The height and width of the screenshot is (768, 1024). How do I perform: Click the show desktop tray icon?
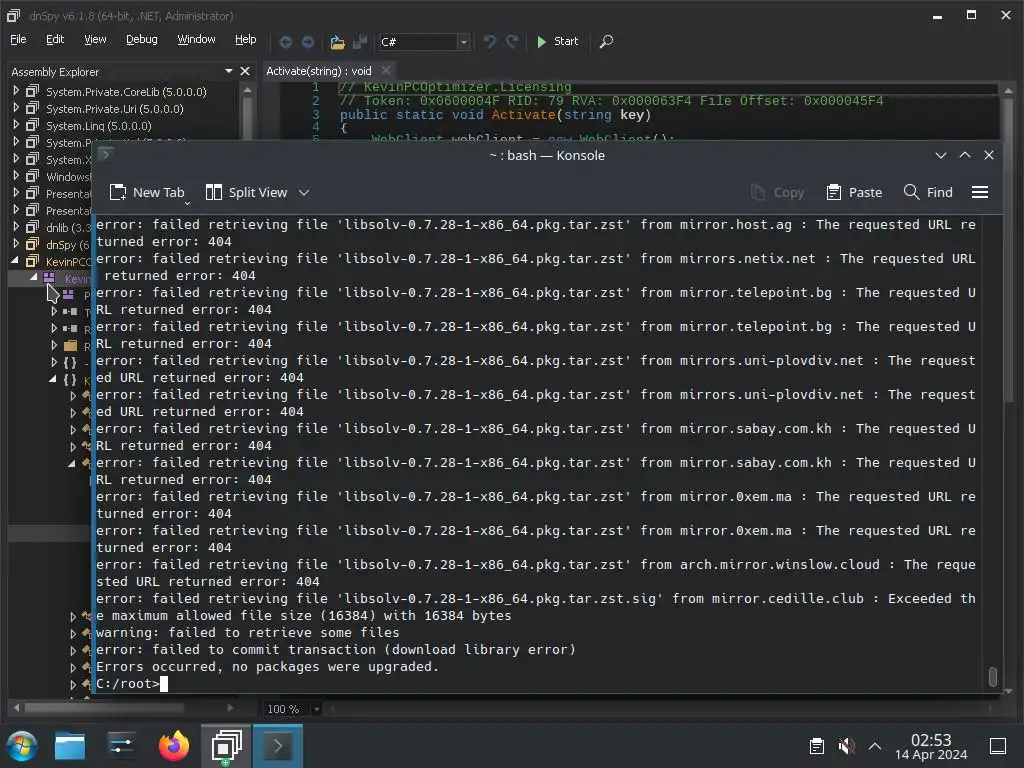(x=998, y=746)
